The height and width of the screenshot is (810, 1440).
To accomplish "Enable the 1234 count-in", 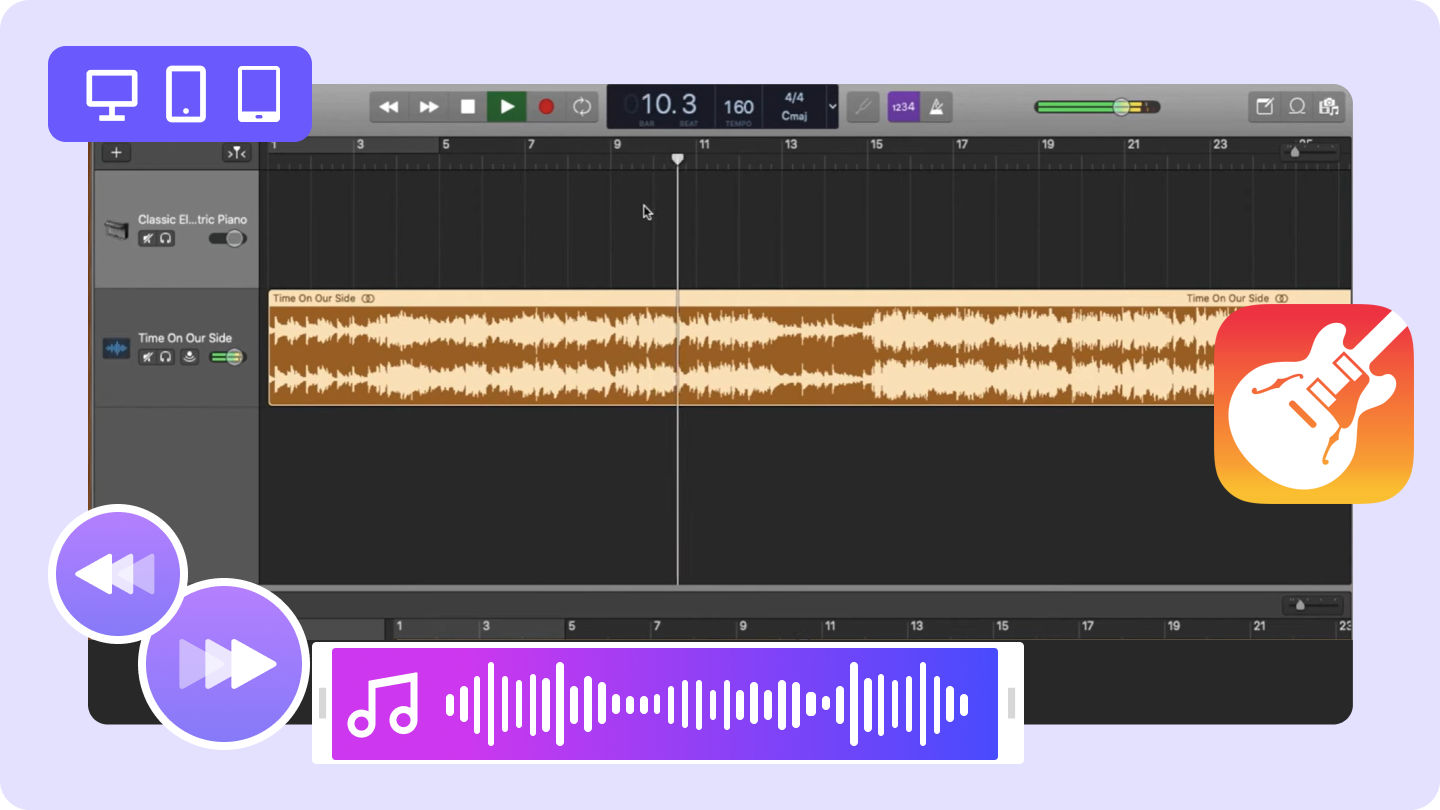I will click(902, 106).
